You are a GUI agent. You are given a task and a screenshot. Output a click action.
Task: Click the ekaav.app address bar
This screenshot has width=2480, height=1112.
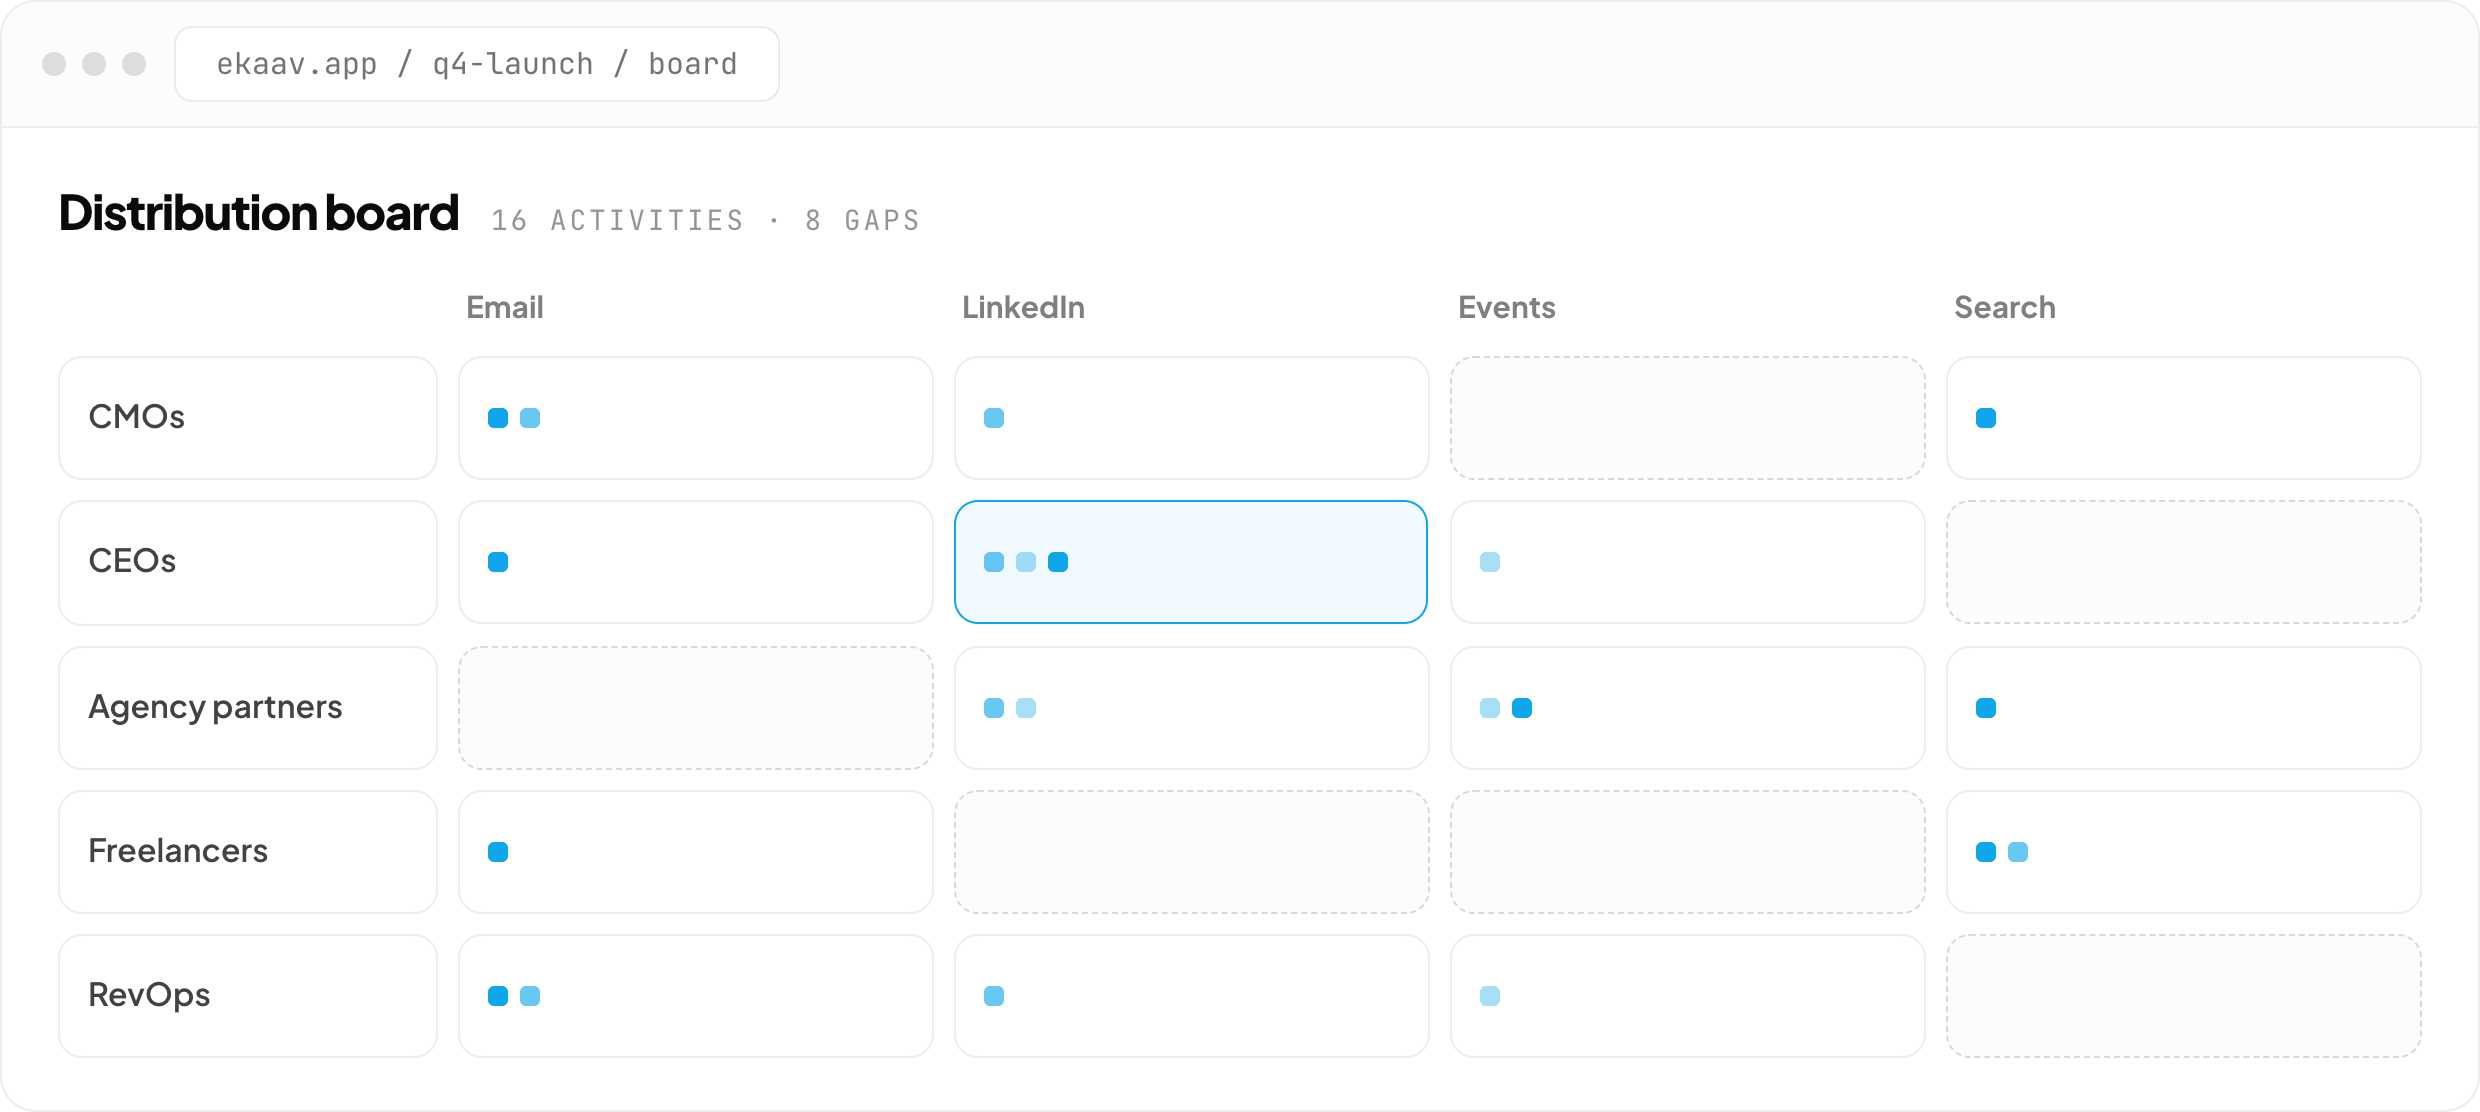(x=477, y=64)
